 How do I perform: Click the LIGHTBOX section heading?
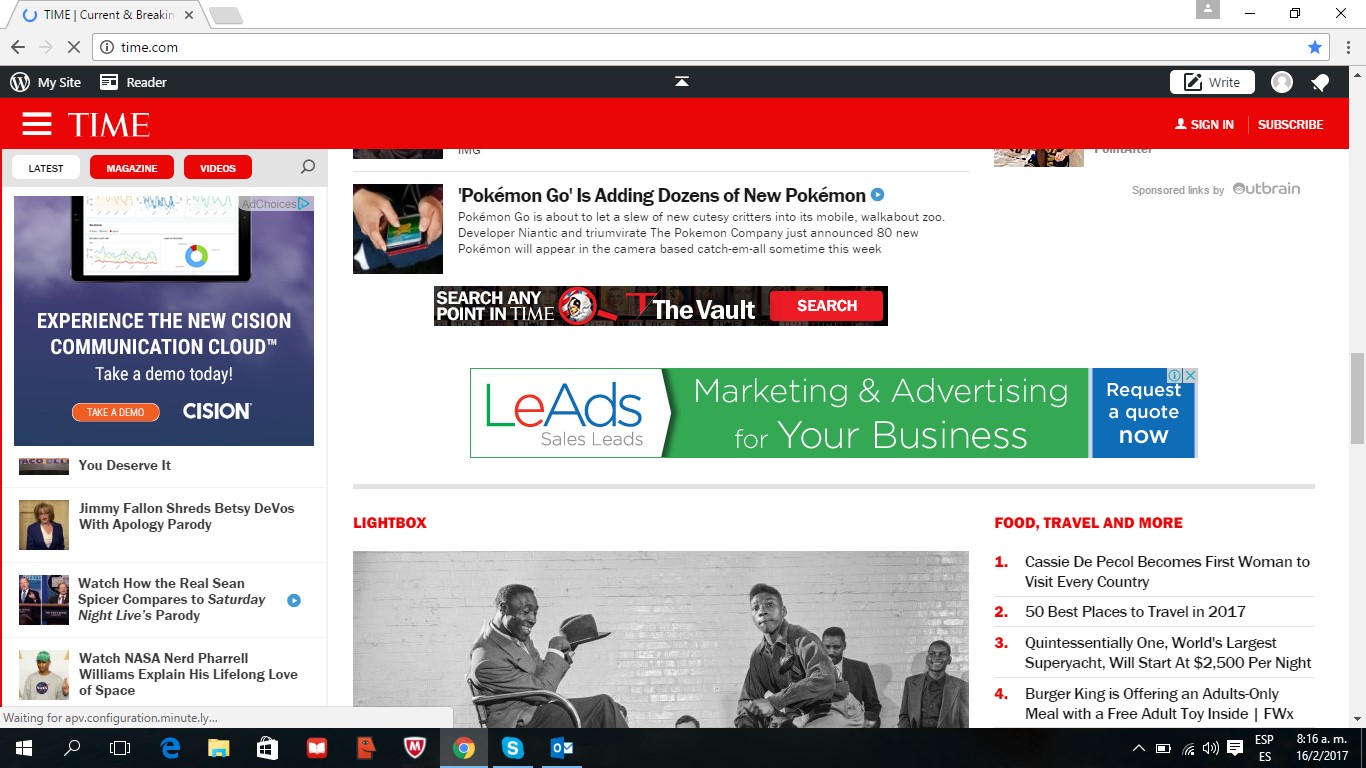point(390,522)
